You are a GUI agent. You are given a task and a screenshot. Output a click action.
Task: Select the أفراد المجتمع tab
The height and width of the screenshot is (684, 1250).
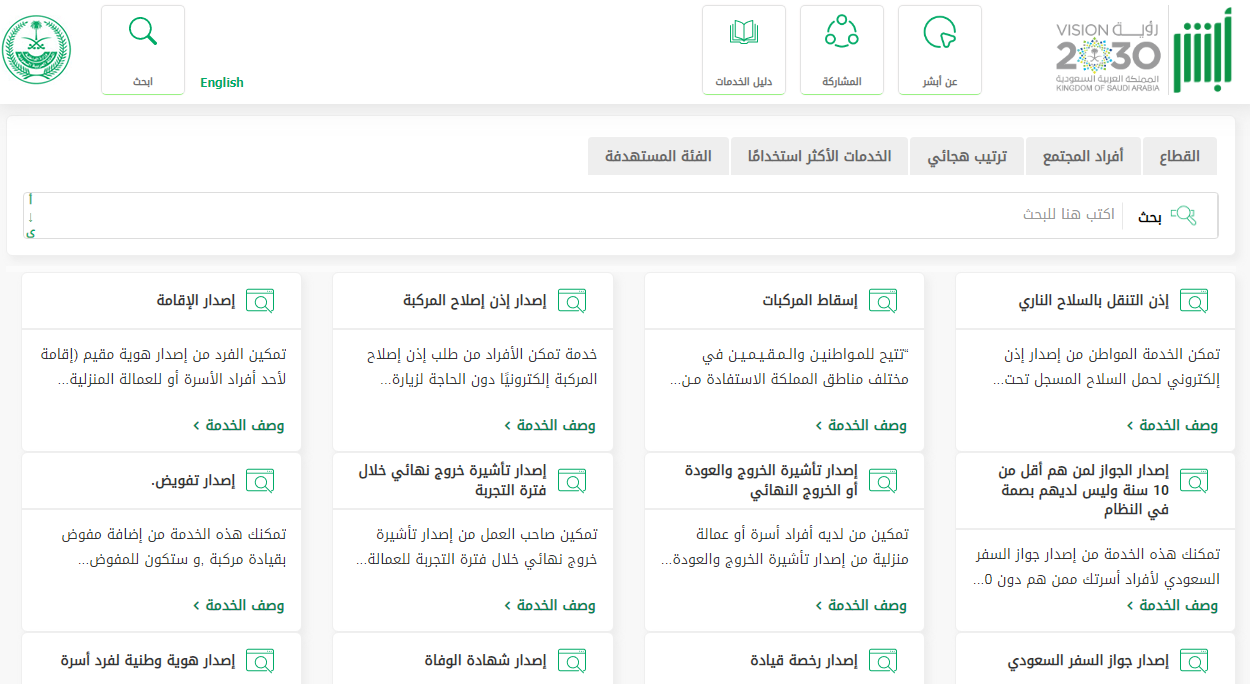pyautogui.click(x=1083, y=157)
